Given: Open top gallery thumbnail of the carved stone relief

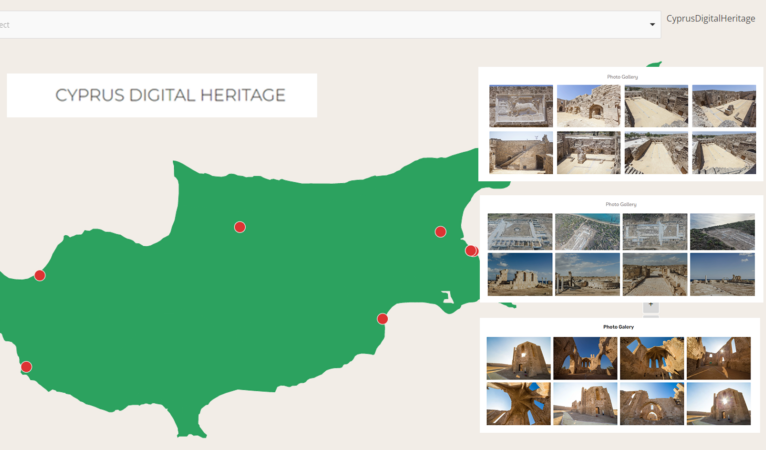Looking at the screenshot, I should (521, 106).
